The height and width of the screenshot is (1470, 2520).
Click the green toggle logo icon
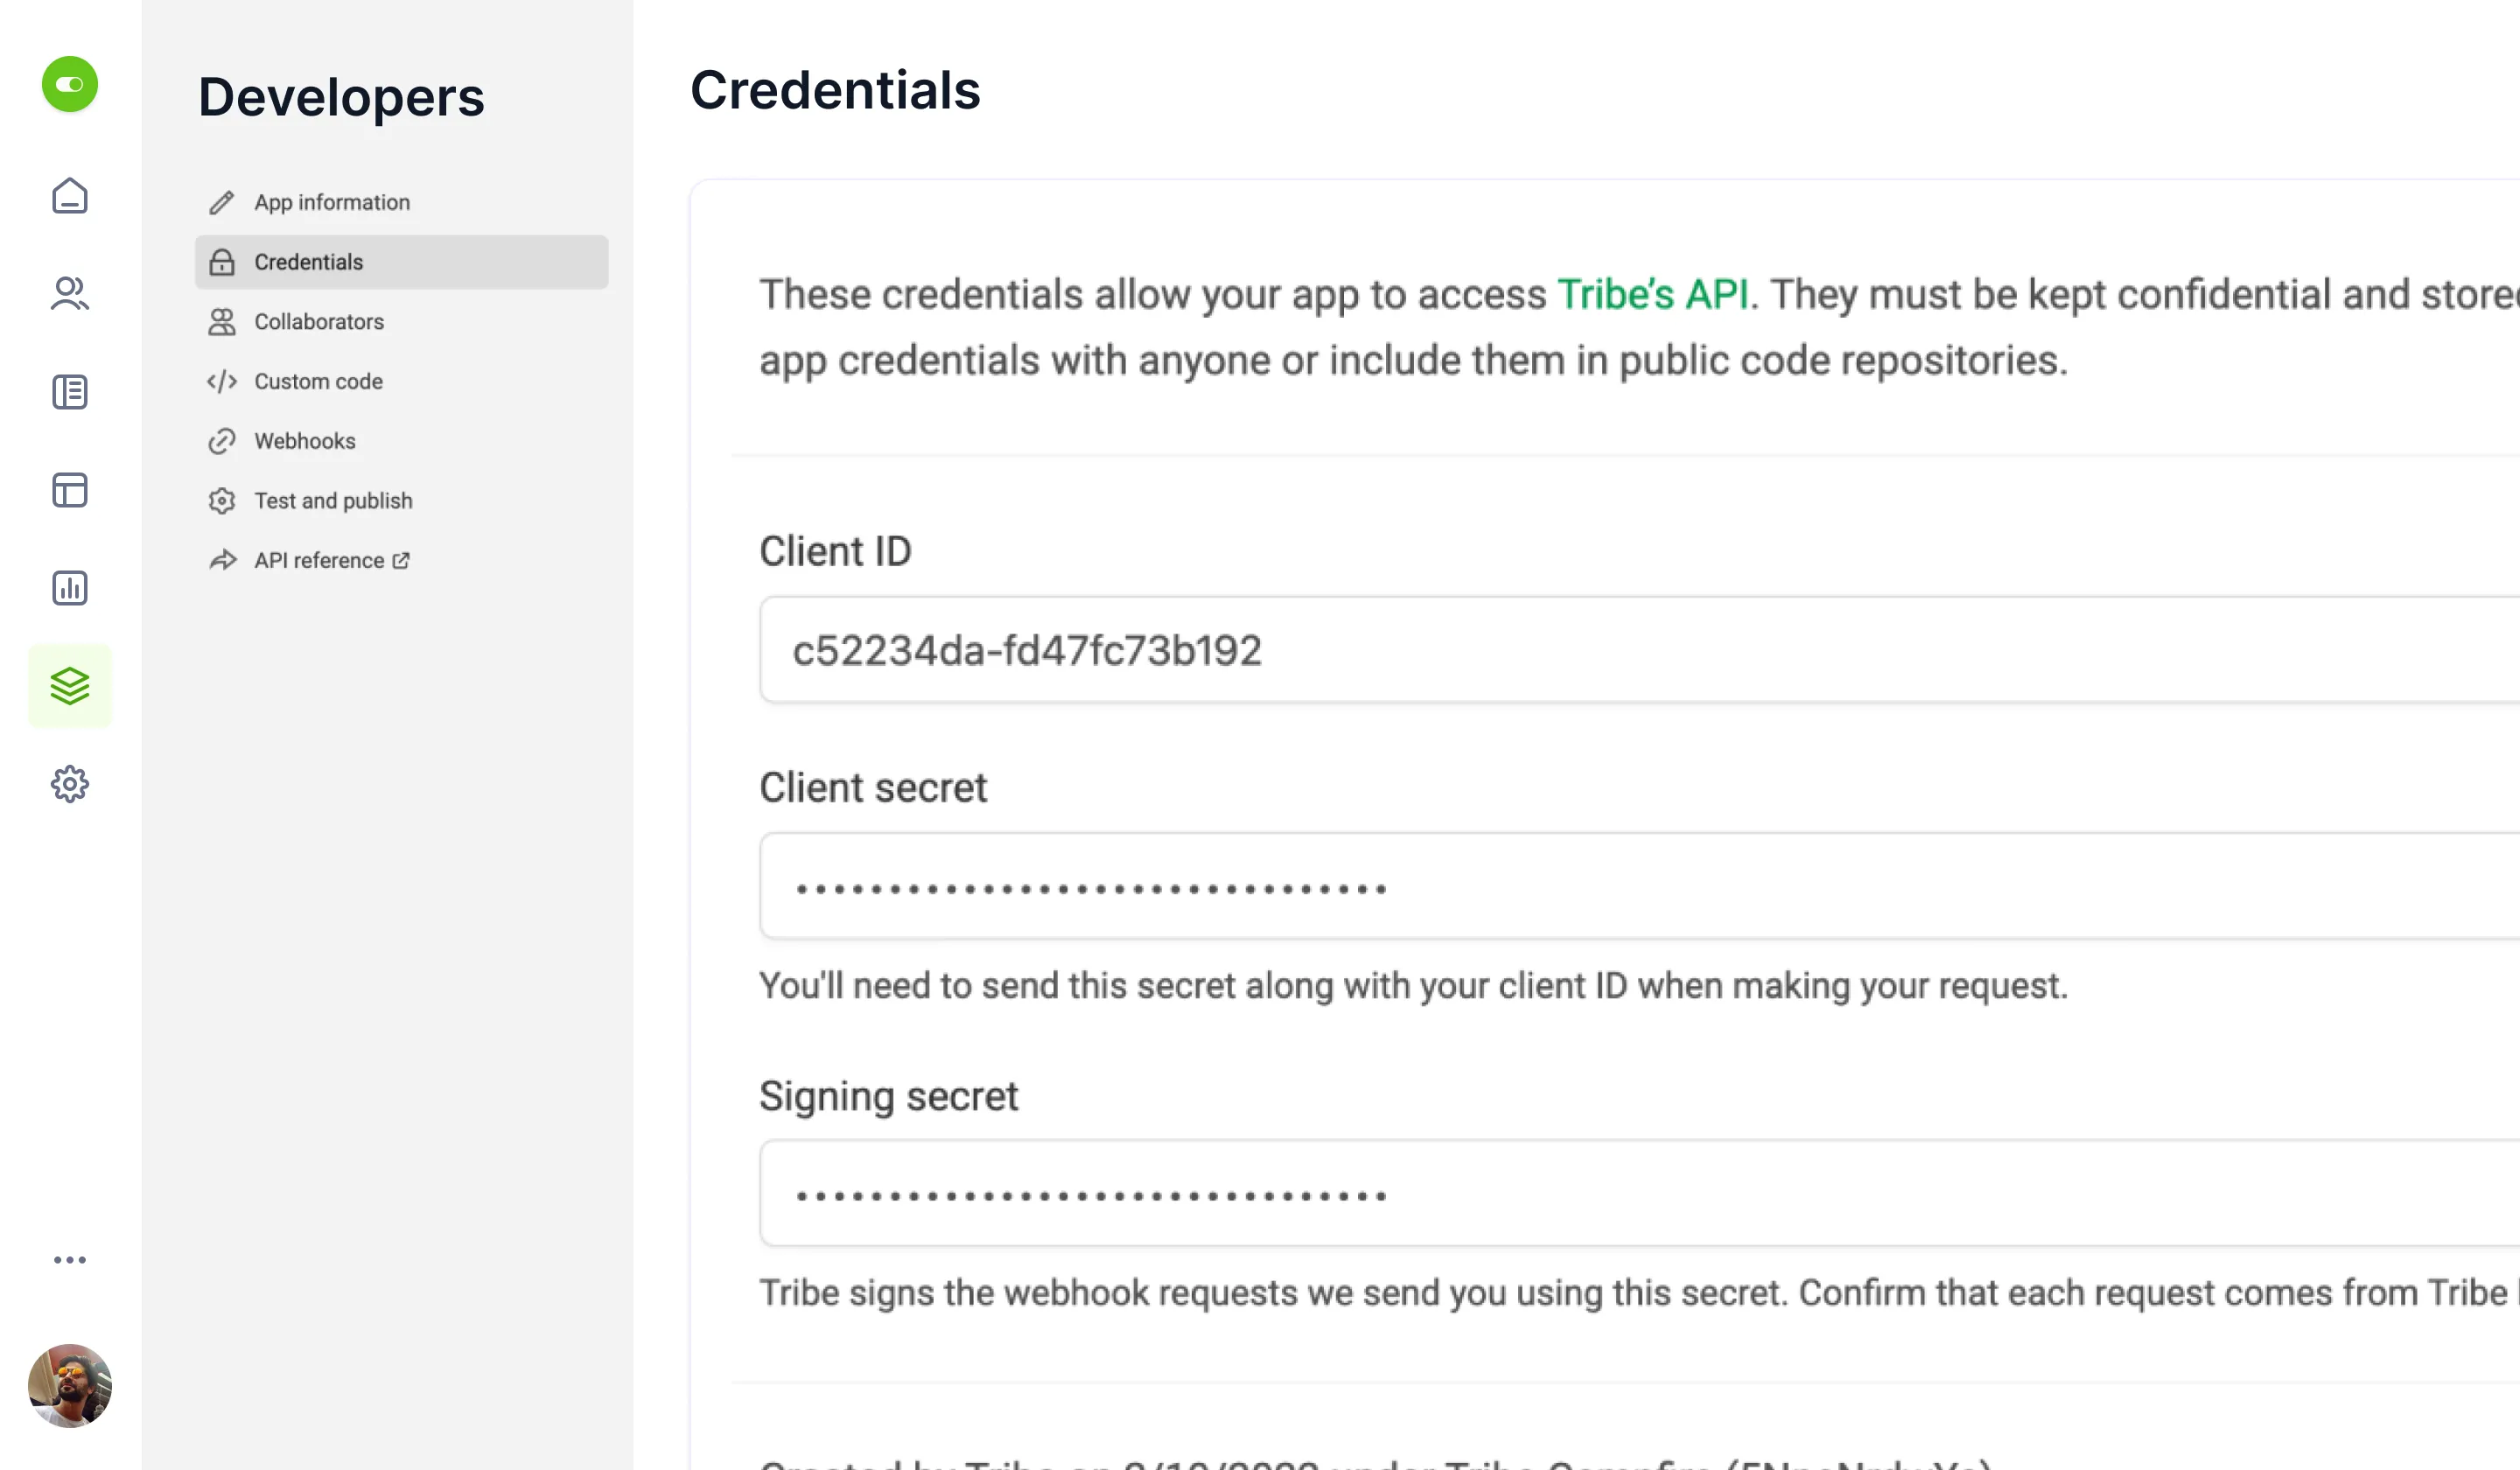pyautogui.click(x=70, y=84)
